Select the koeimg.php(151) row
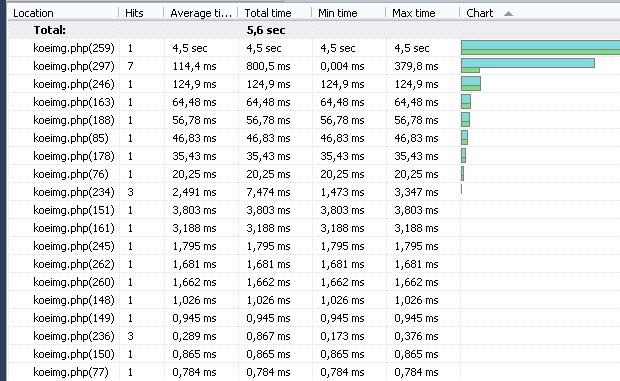The image size is (620, 381). click(x=314, y=210)
